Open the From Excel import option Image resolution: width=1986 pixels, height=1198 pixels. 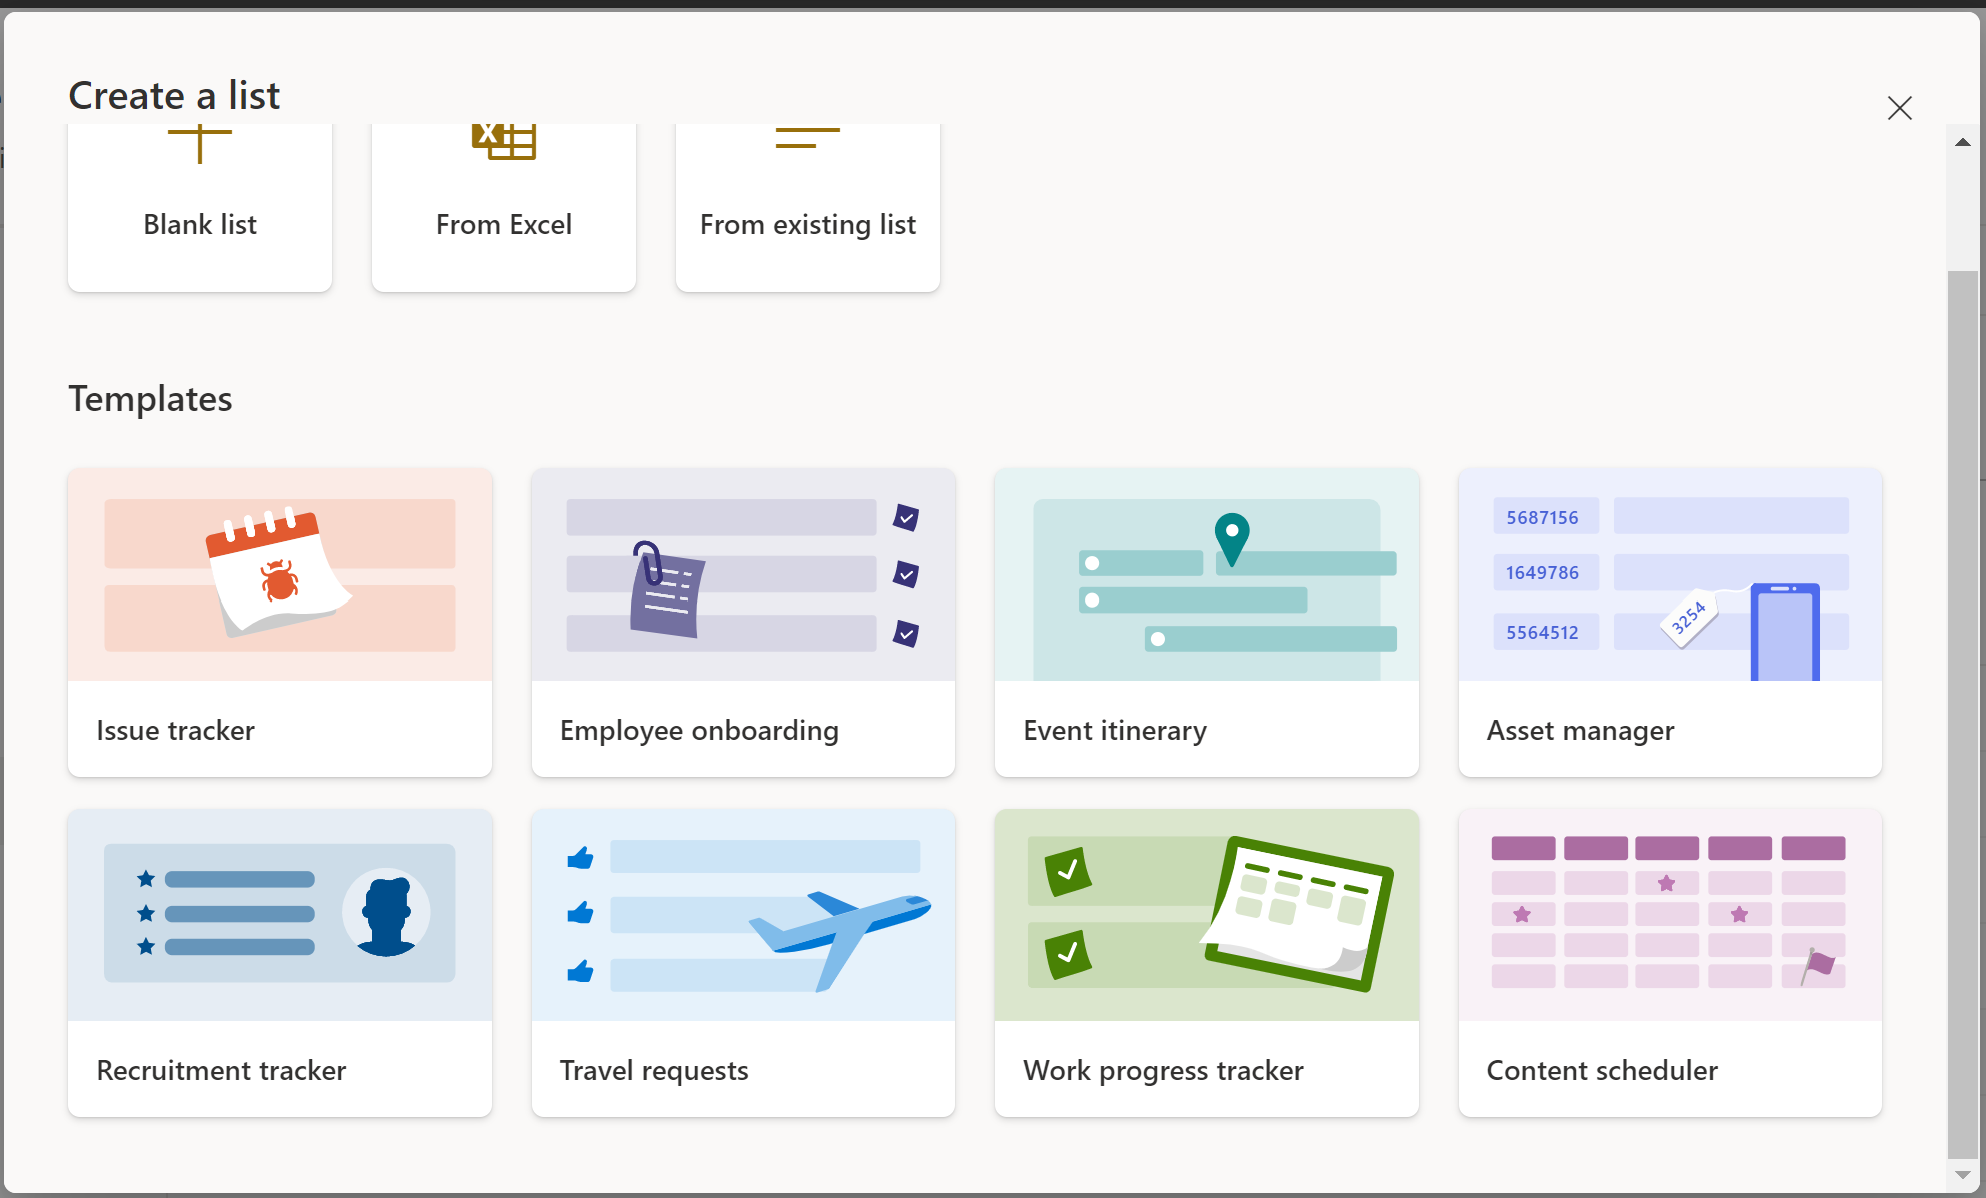coord(503,207)
